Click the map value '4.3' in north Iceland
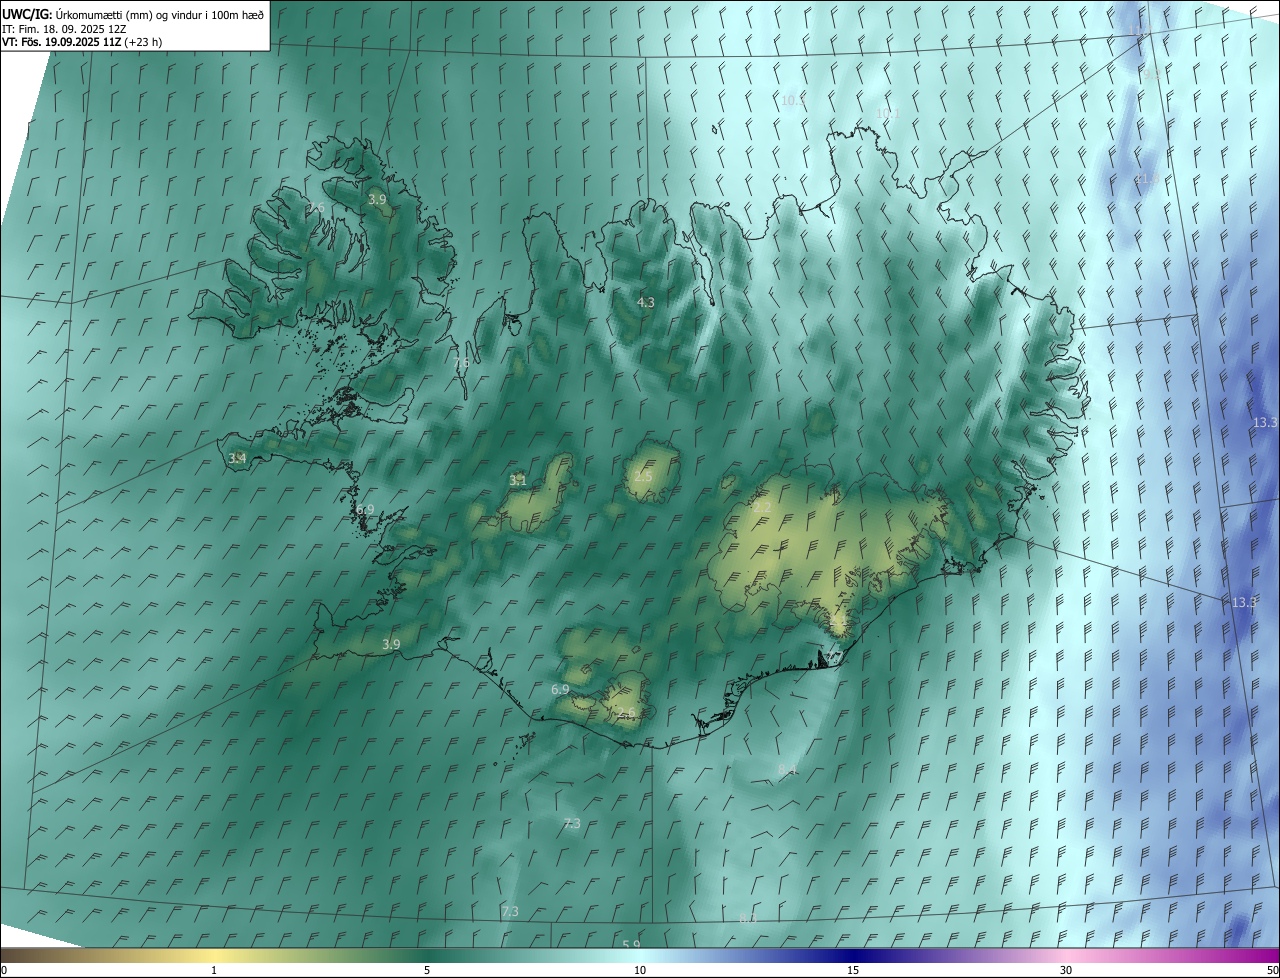This screenshot has height=978, width=1280. coord(645,302)
